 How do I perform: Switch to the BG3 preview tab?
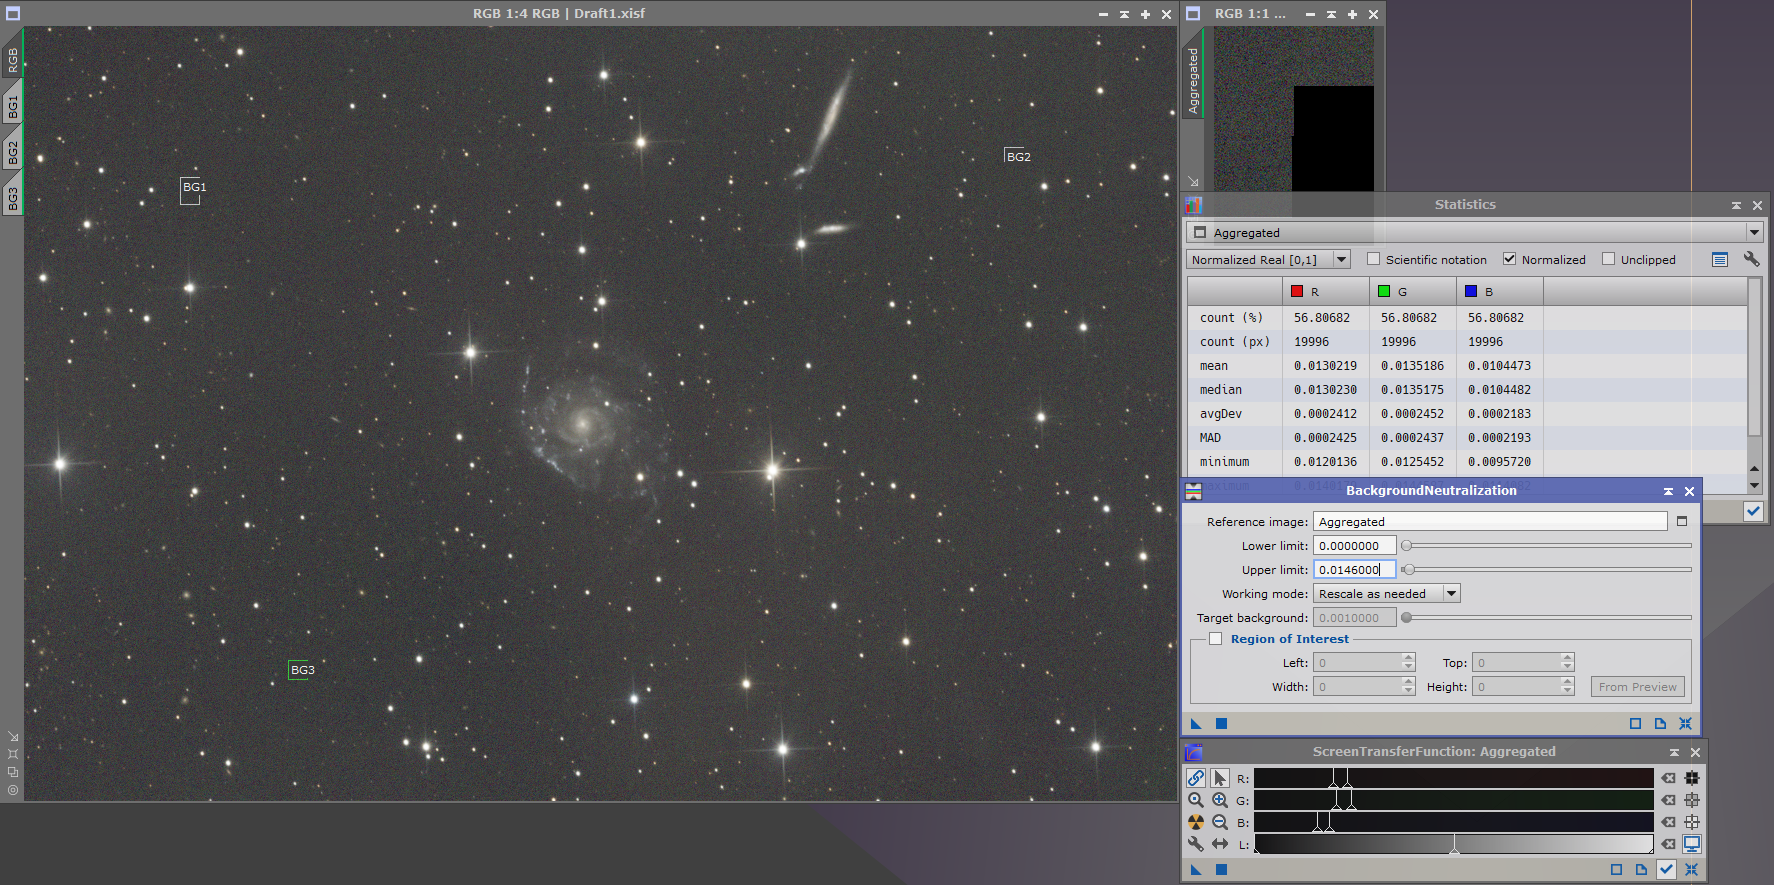point(12,197)
